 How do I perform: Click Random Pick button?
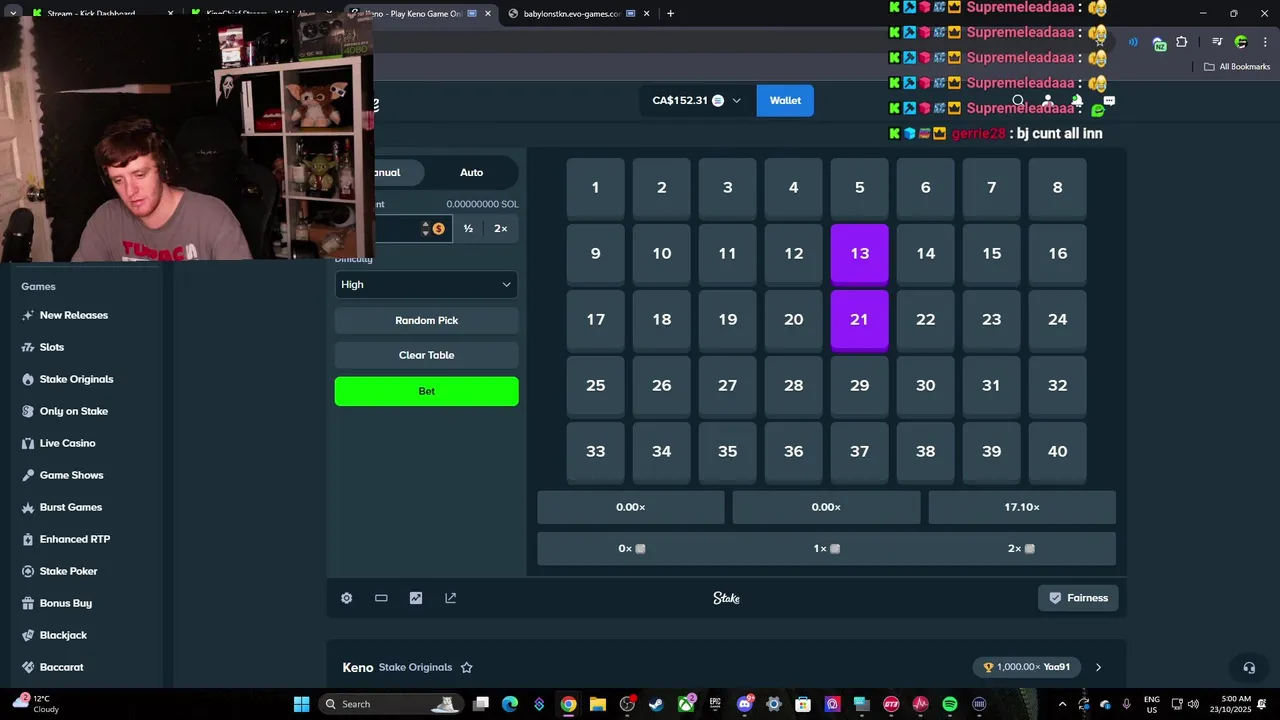click(427, 321)
